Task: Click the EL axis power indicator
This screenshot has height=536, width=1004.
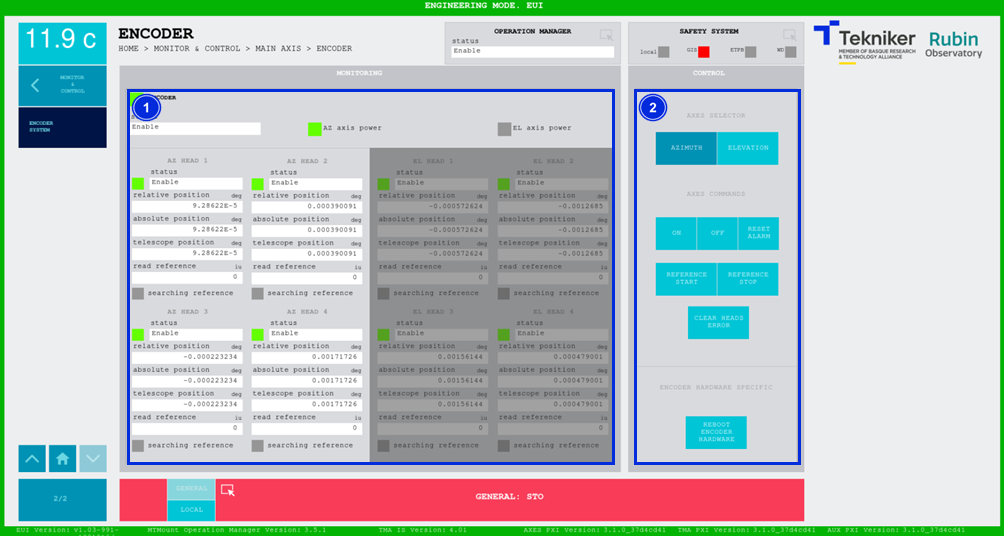Action: [x=505, y=129]
